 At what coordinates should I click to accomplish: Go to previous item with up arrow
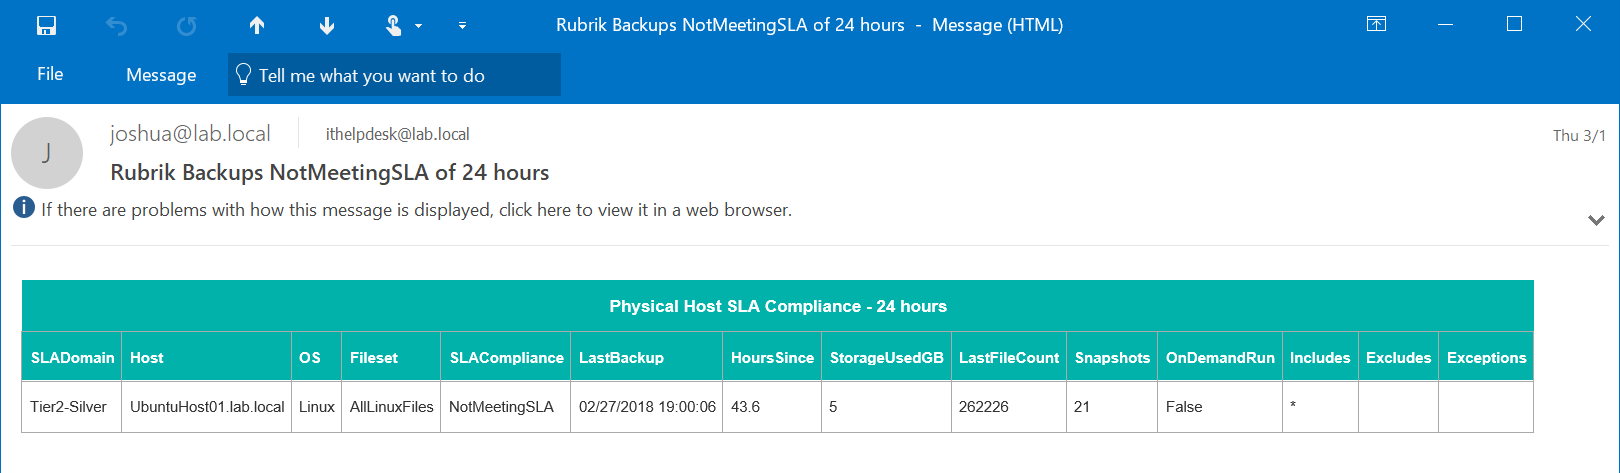pos(257,26)
